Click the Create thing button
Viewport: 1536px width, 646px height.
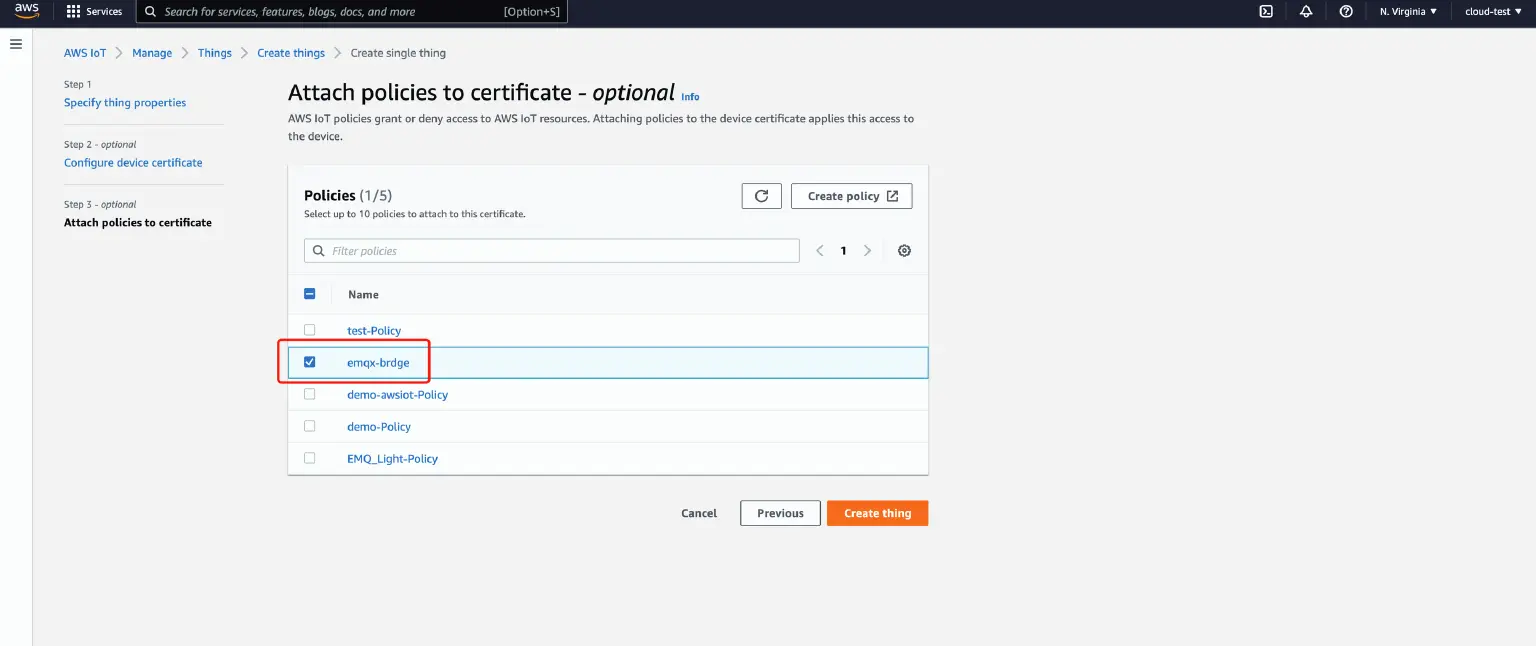tap(877, 512)
